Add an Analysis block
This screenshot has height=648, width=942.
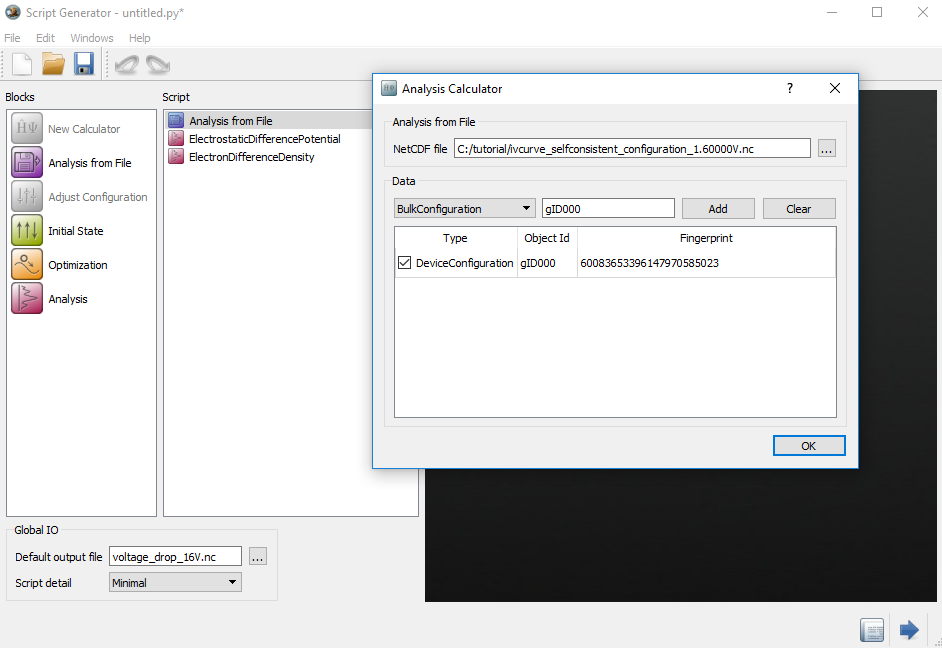tap(27, 298)
